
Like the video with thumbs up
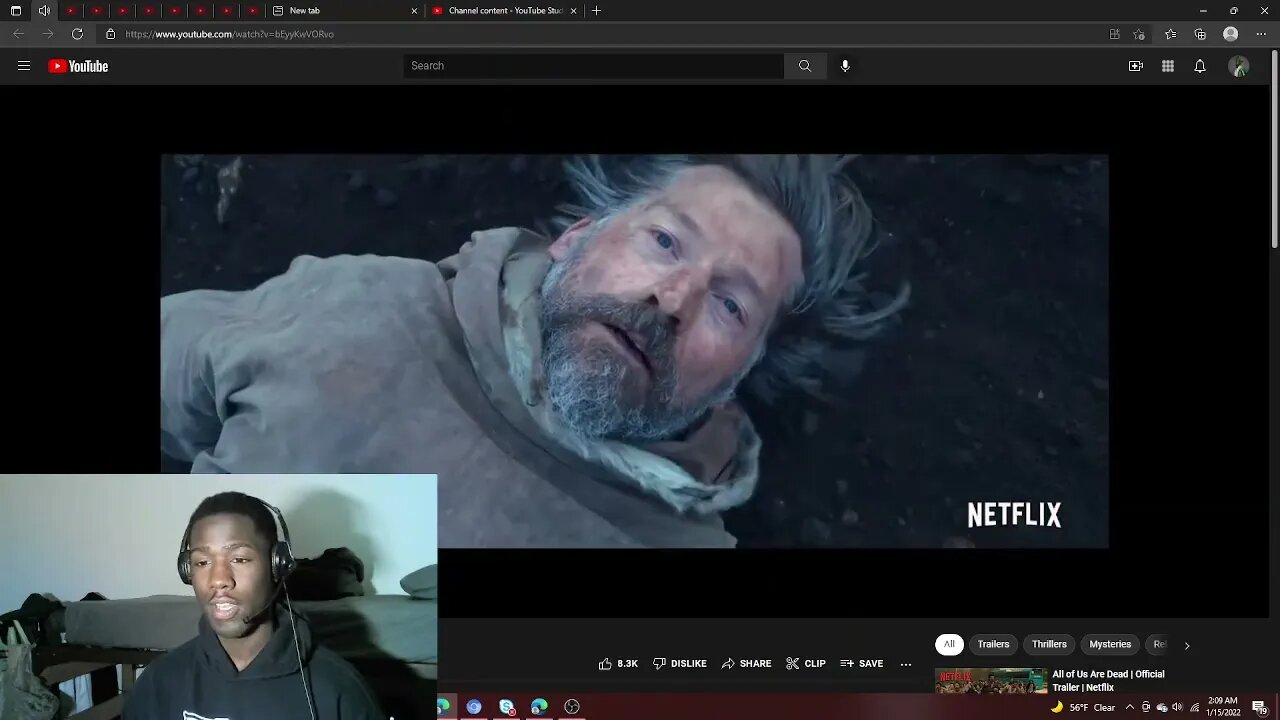coord(606,663)
